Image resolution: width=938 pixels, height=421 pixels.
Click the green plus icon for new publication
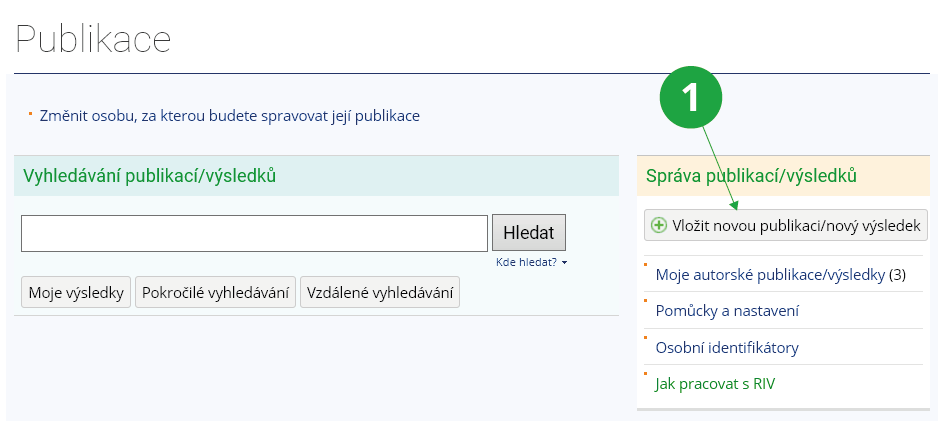pos(659,225)
